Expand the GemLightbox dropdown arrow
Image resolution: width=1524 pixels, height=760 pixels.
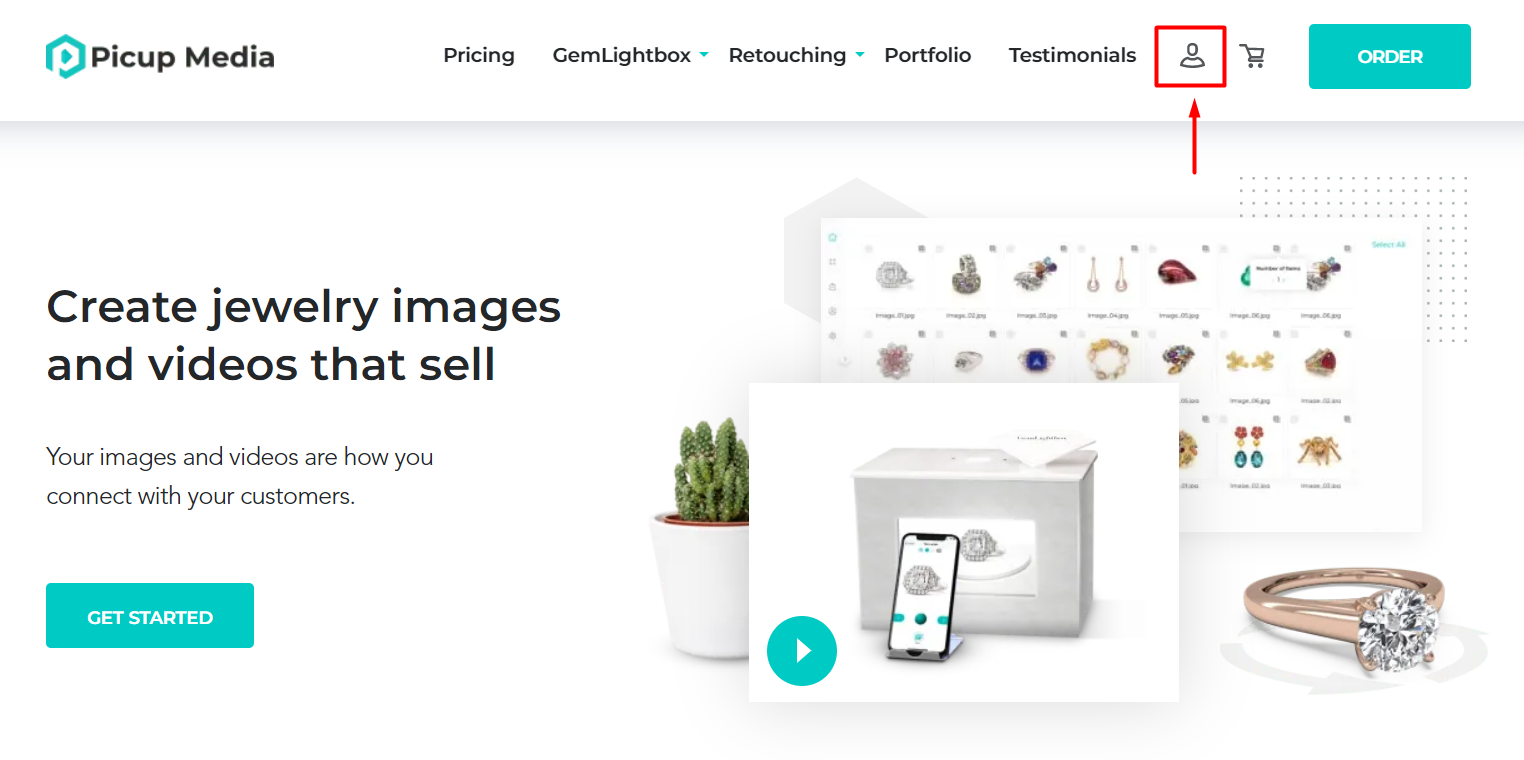click(704, 54)
